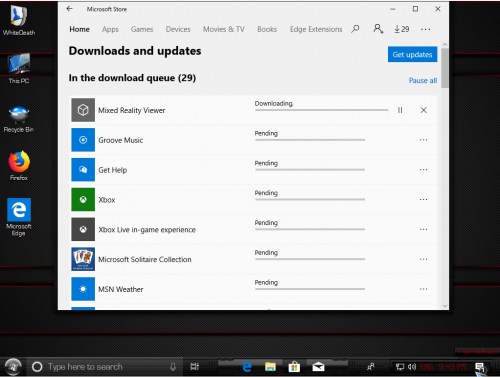Click the green Xbox app icon

click(x=83, y=200)
